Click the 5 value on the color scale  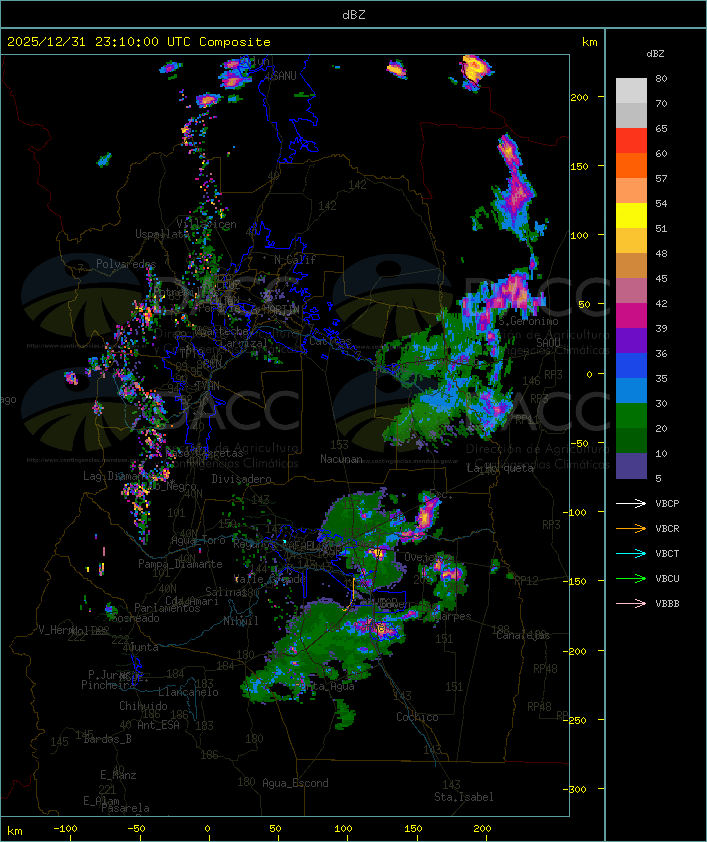[658, 478]
